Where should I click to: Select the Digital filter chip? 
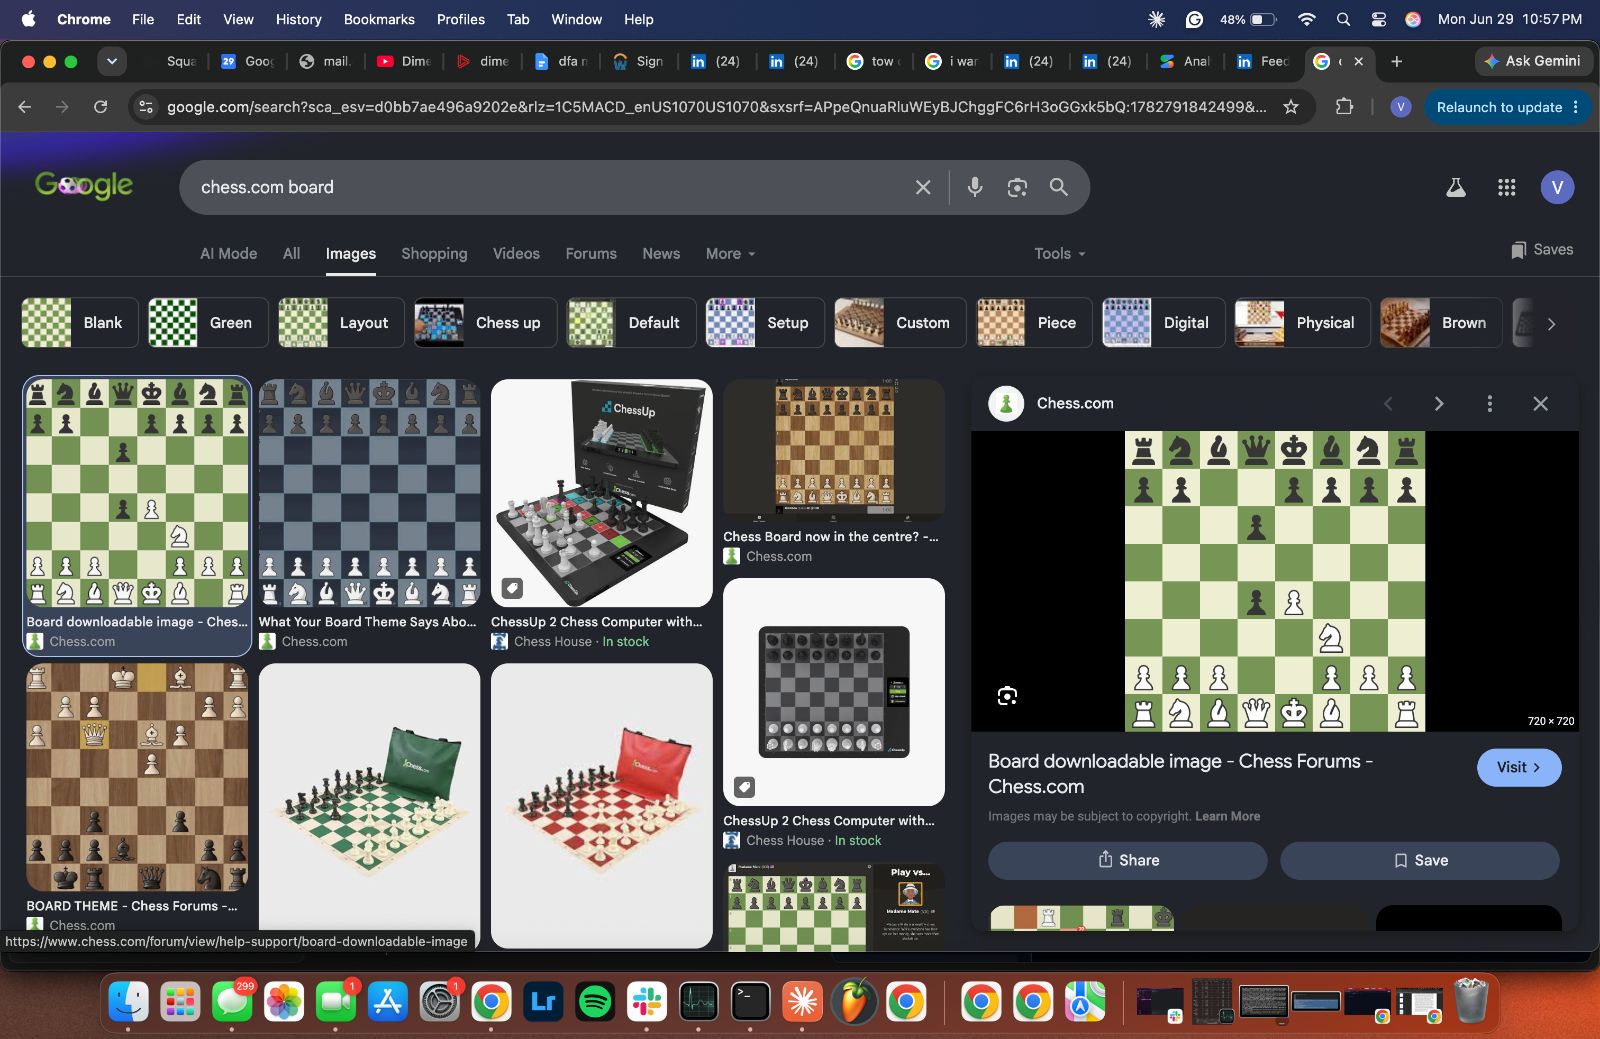(x=1164, y=323)
